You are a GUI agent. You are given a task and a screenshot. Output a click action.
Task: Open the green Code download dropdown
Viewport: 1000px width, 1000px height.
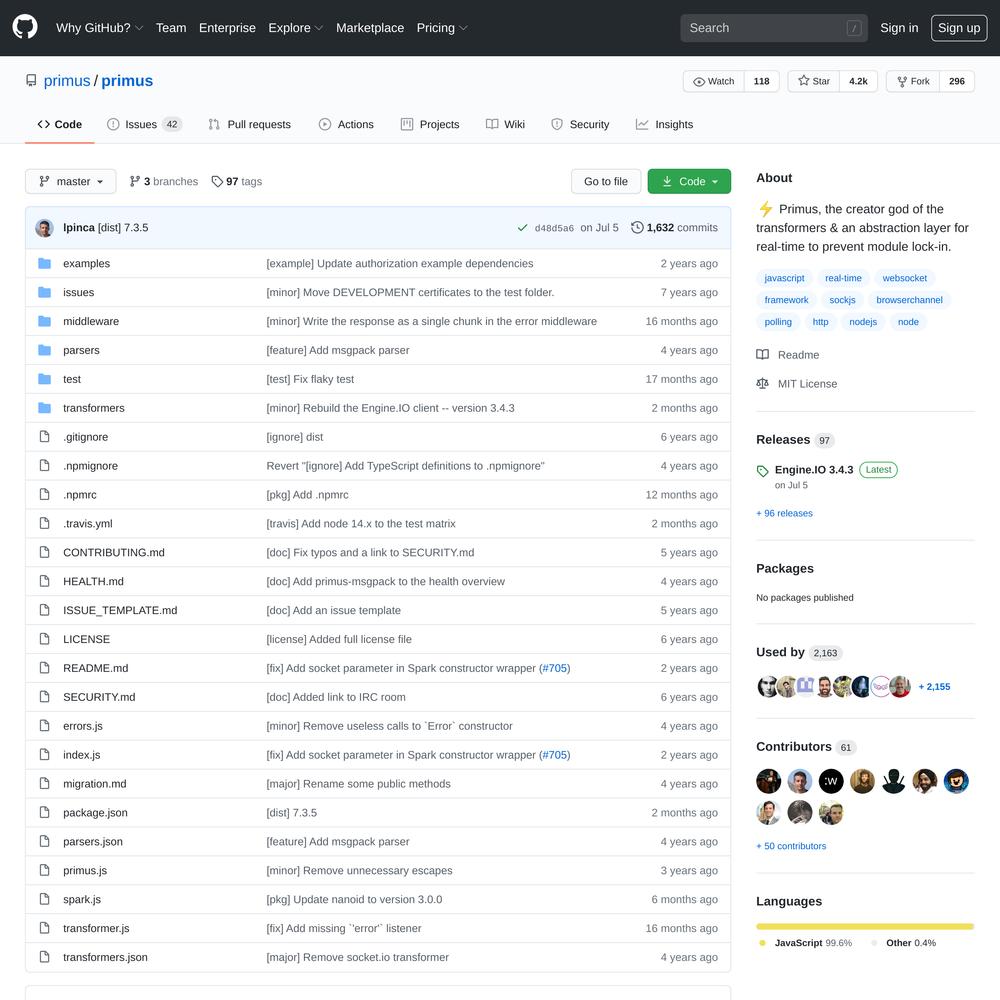click(689, 181)
